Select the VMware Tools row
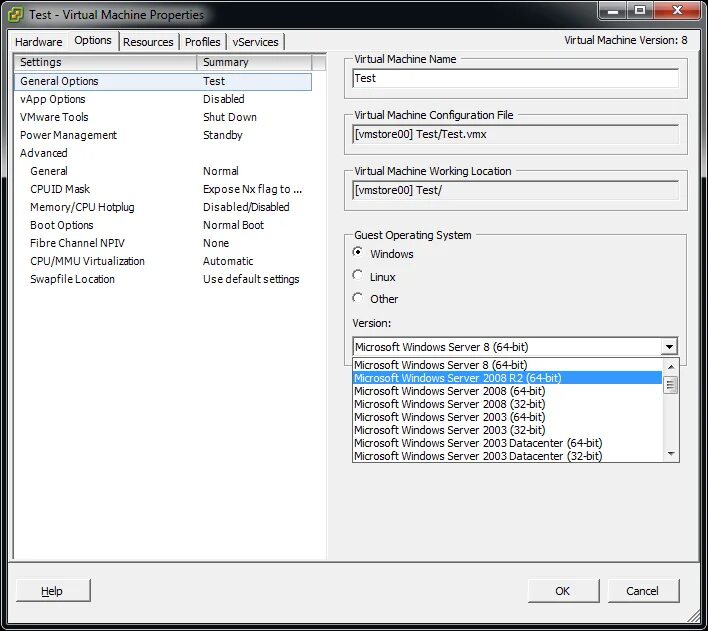 163,117
